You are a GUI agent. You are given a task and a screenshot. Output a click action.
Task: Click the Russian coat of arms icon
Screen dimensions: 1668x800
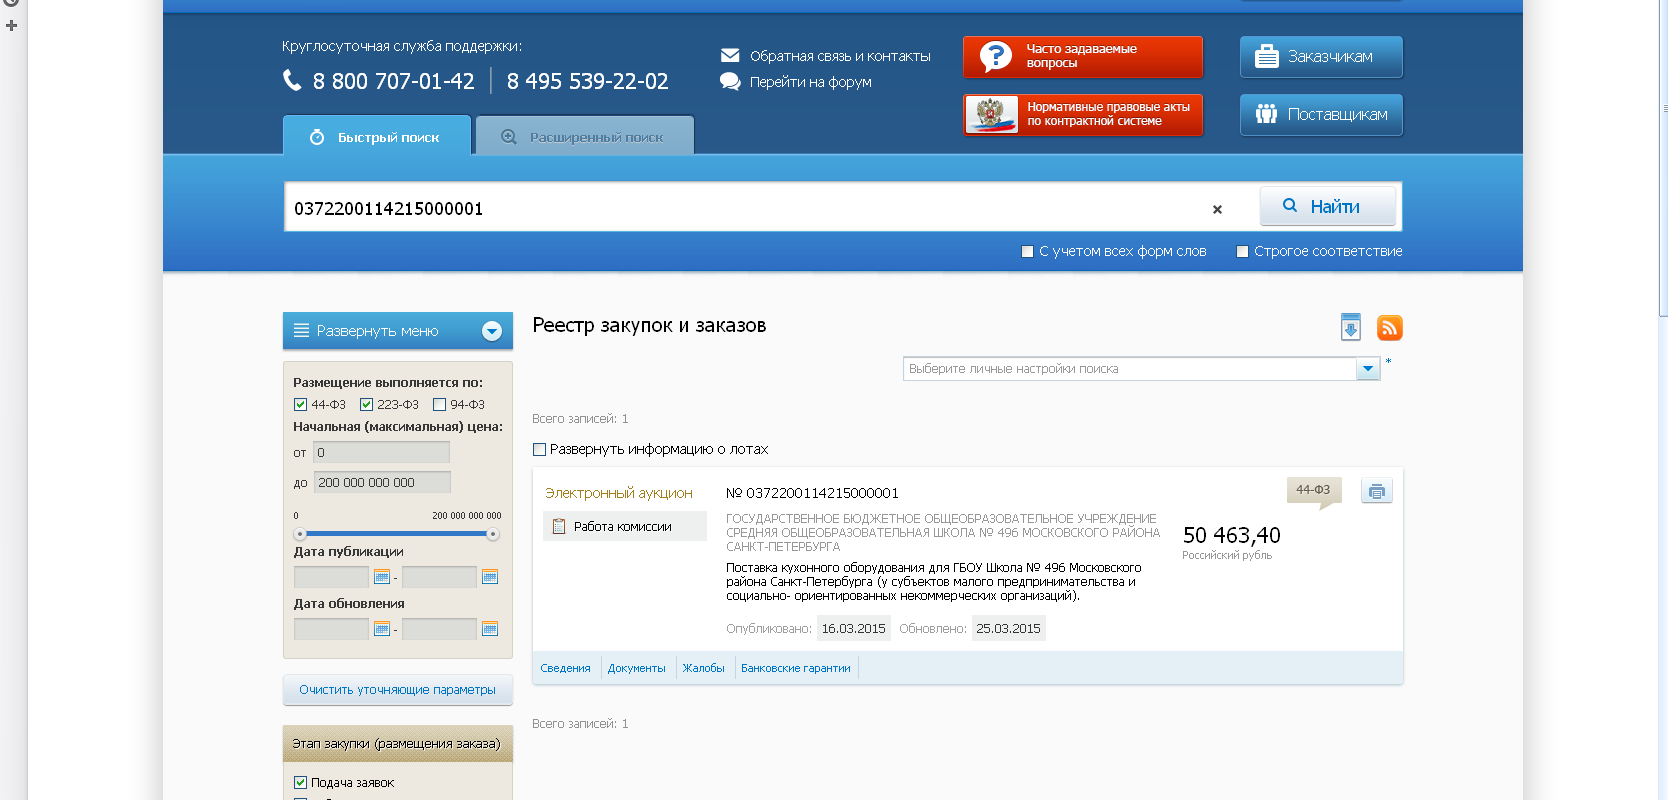coord(992,114)
